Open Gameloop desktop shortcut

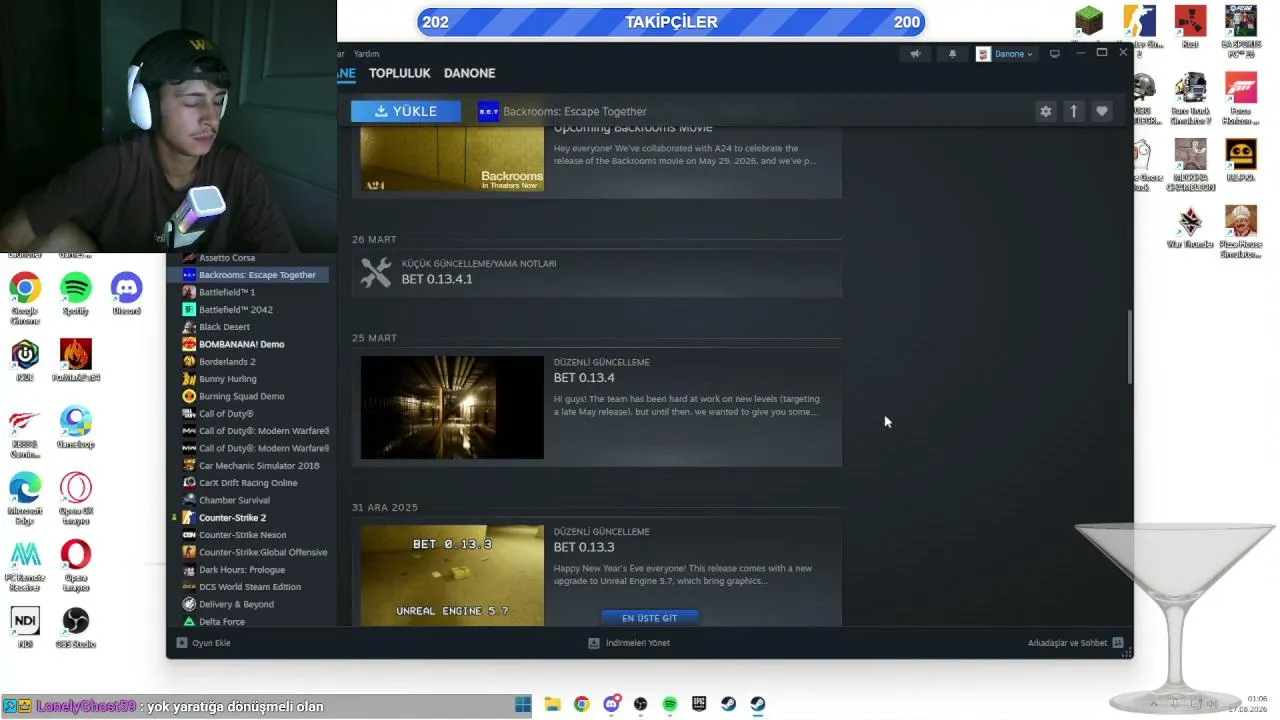pos(76,427)
